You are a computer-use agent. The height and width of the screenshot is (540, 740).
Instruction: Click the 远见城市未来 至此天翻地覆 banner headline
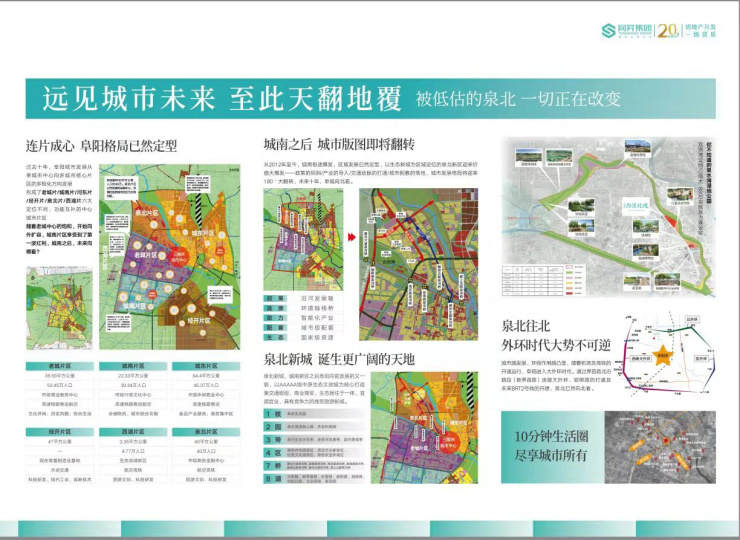(x=222, y=99)
